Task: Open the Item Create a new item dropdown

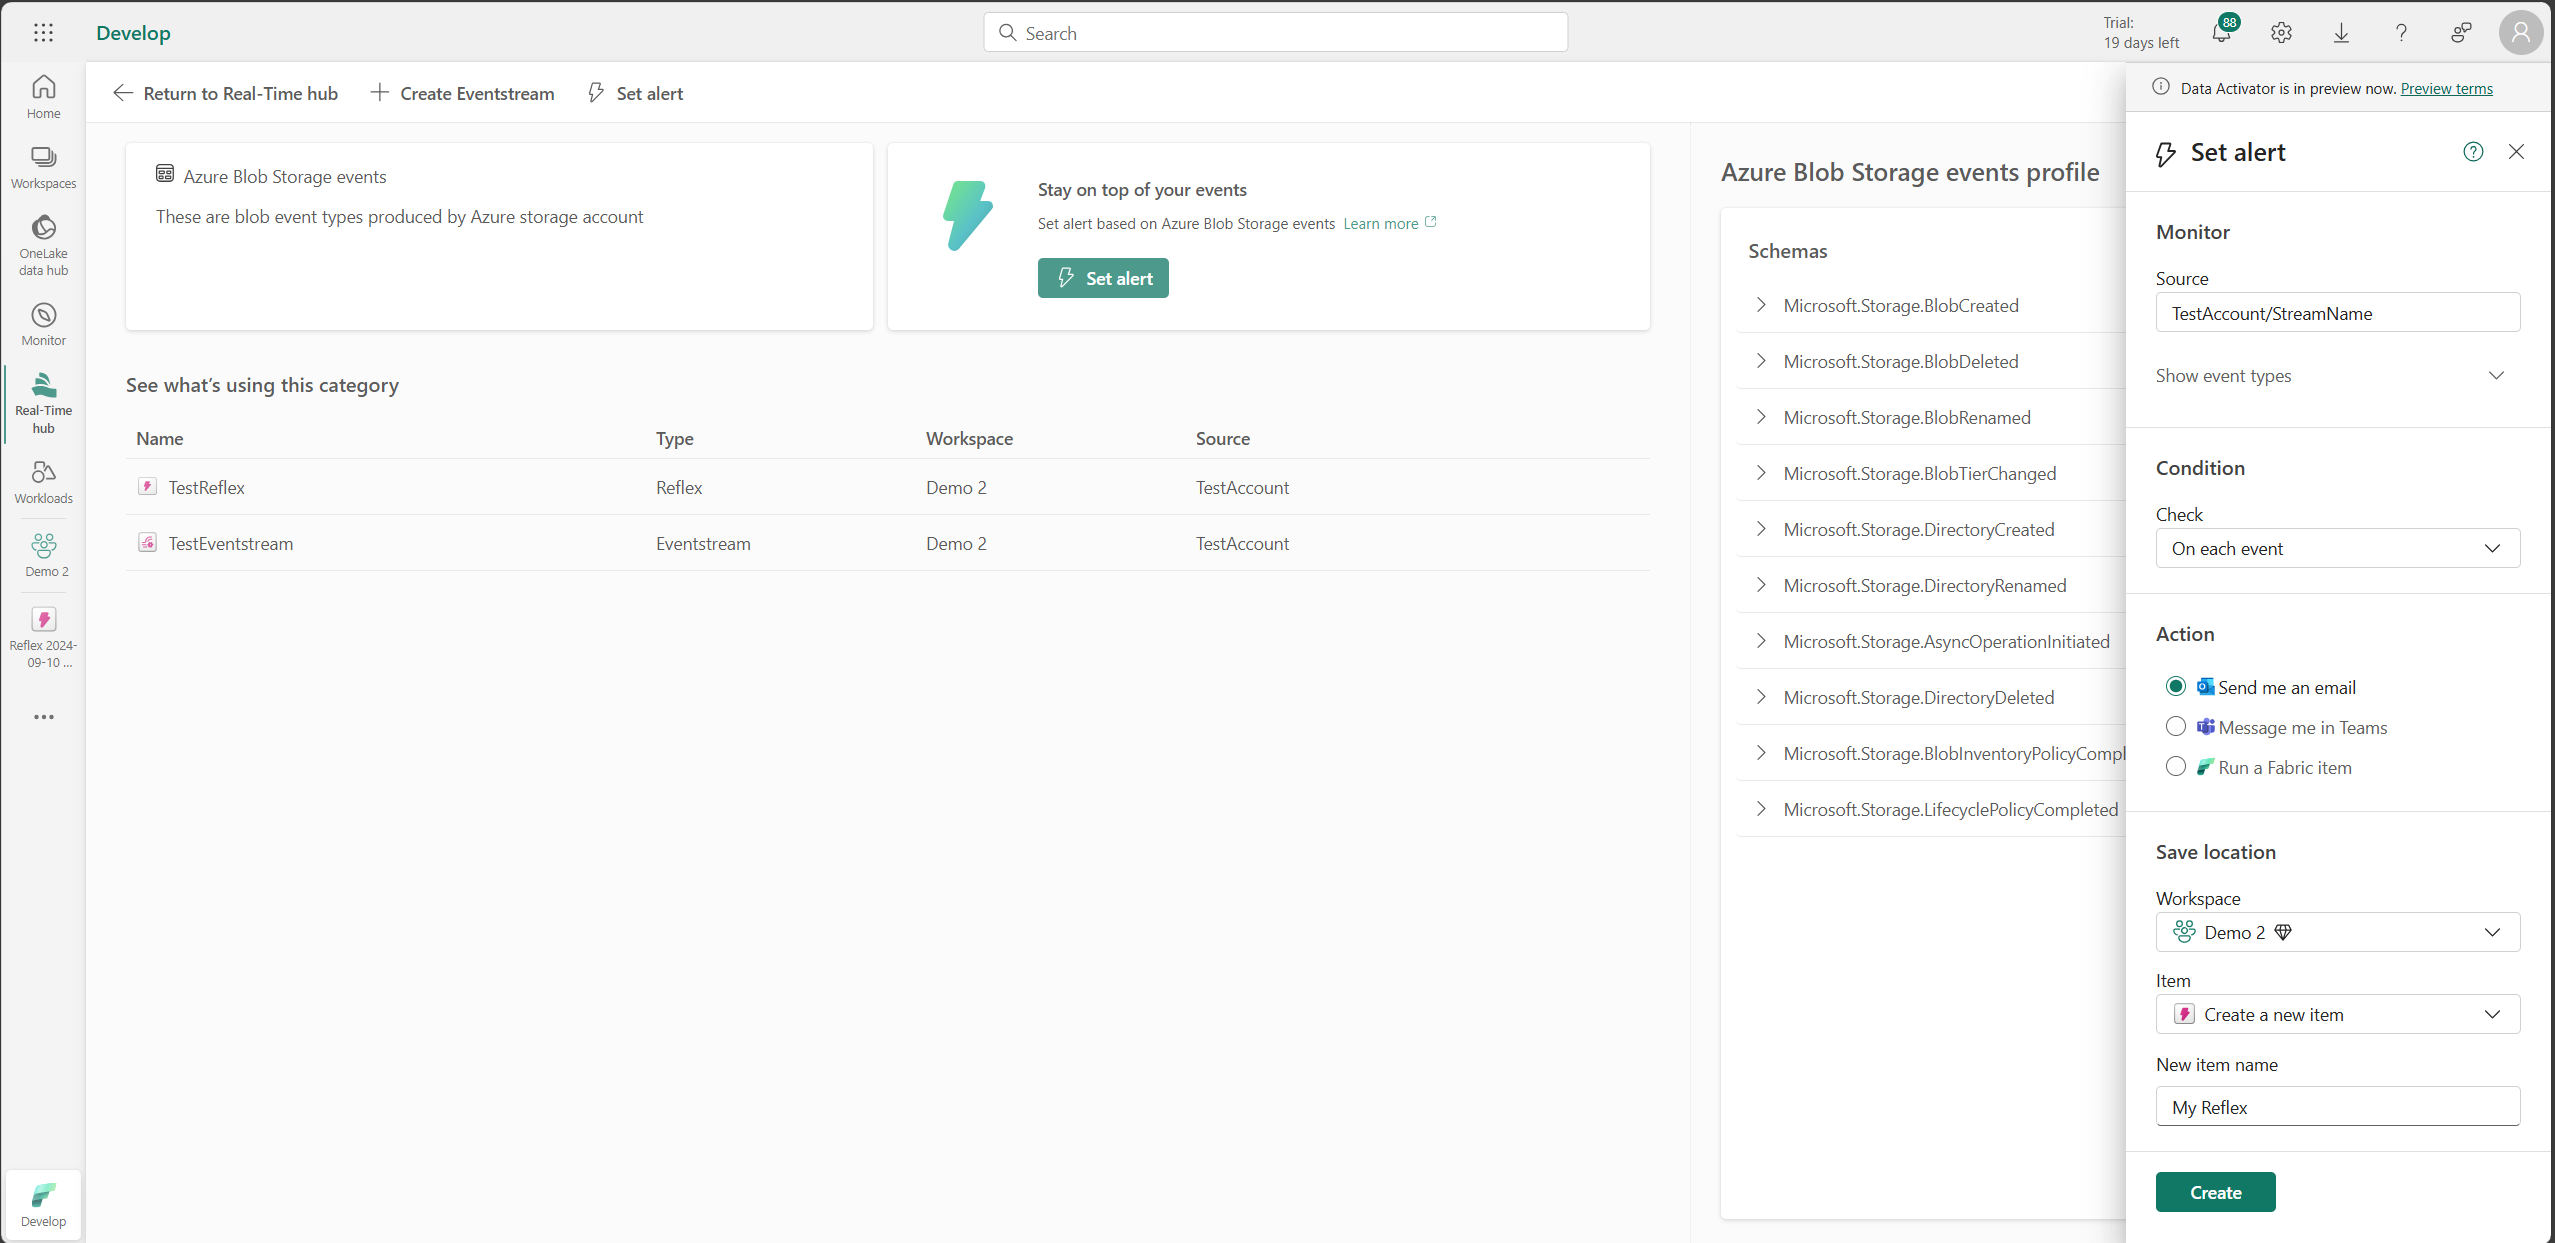Action: [x=2337, y=1014]
